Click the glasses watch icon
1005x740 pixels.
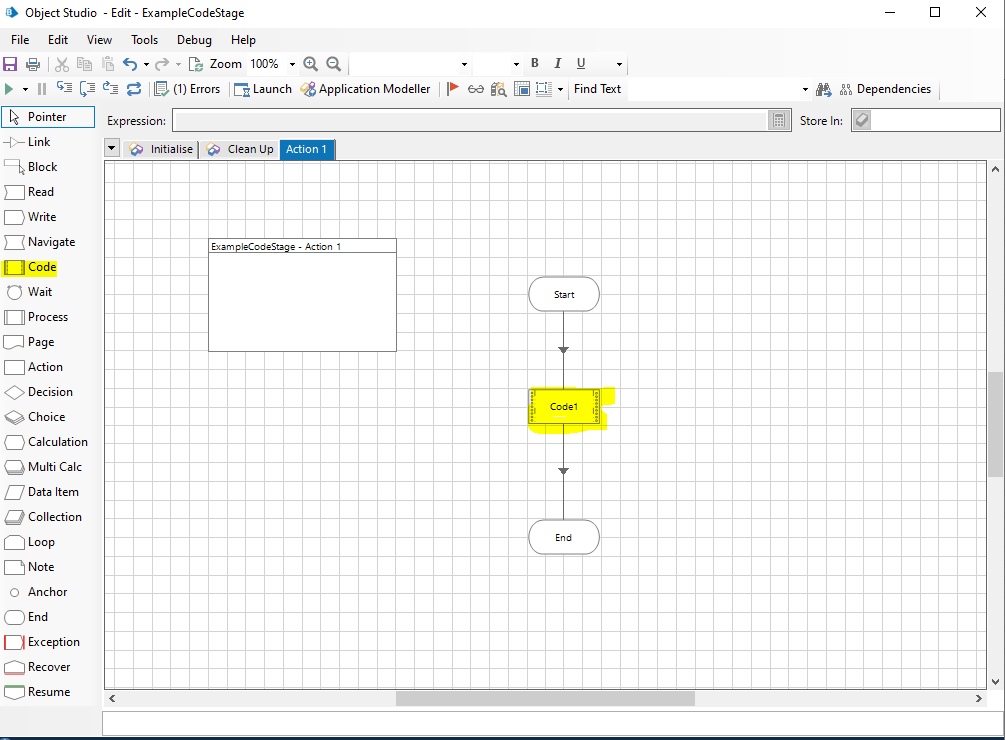(476, 89)
